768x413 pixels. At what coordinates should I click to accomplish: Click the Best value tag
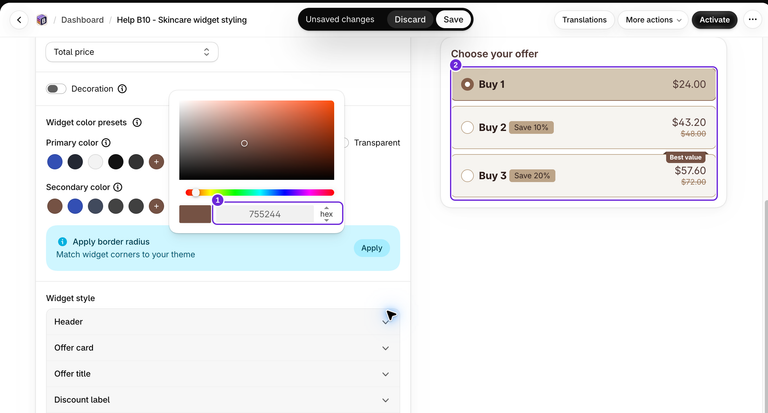685,157
